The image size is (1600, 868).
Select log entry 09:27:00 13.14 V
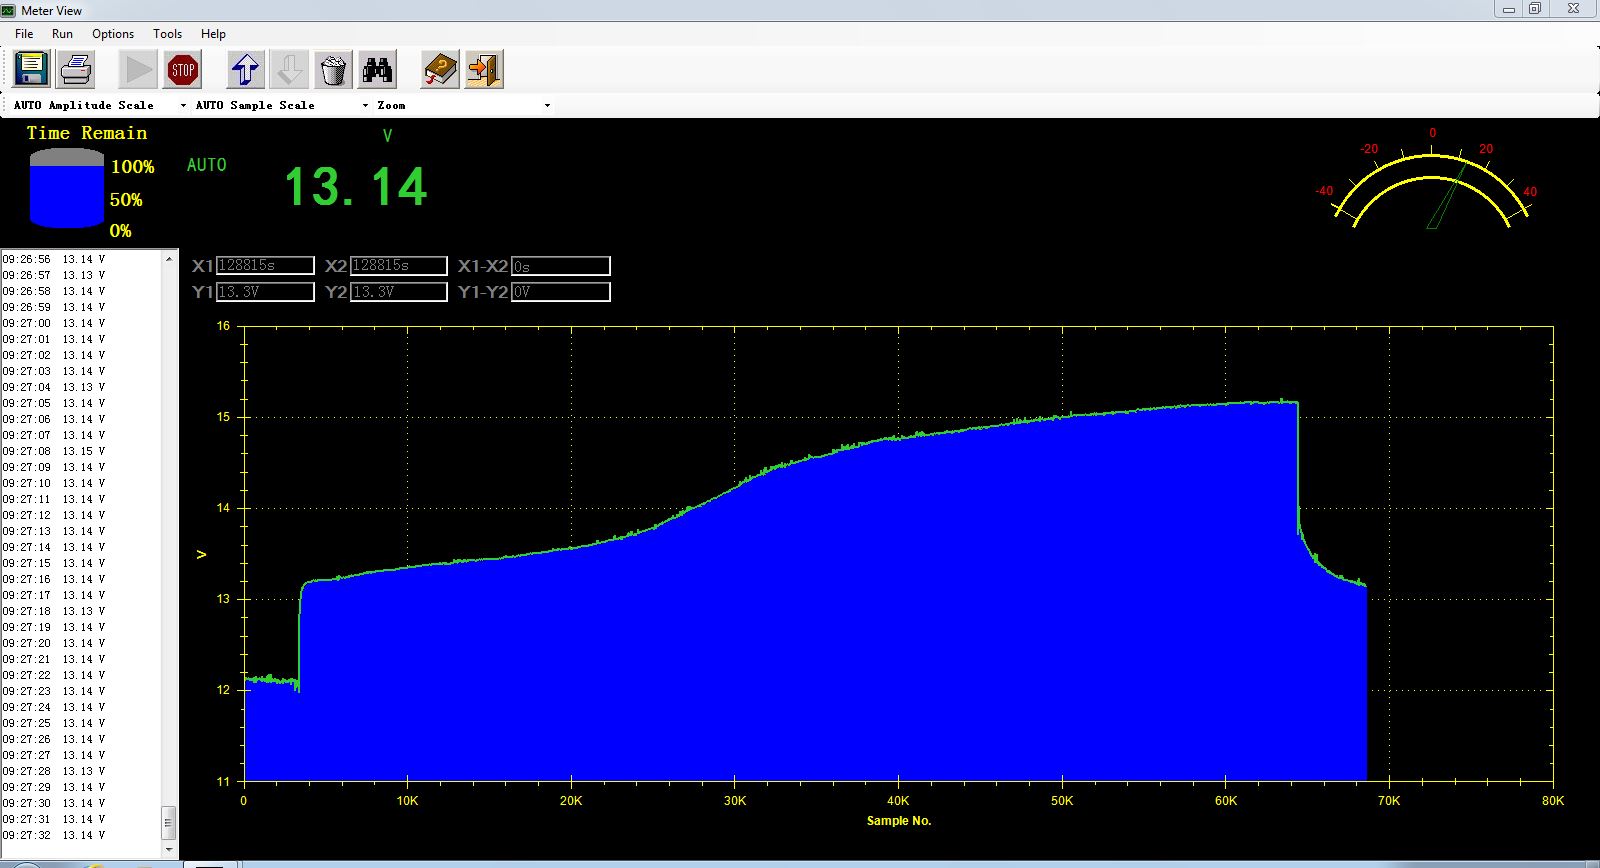pyautogui.click(x=54, y=323)
